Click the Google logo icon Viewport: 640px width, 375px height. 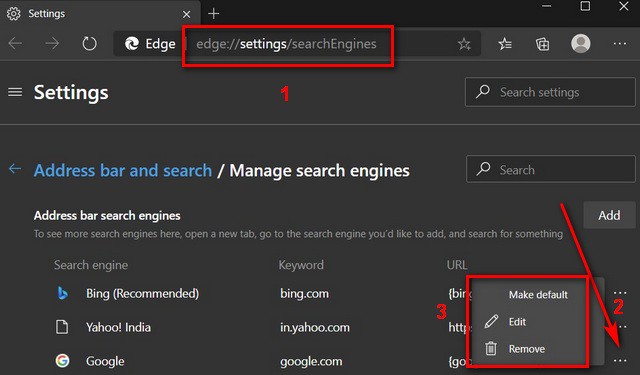click(62, 361)
